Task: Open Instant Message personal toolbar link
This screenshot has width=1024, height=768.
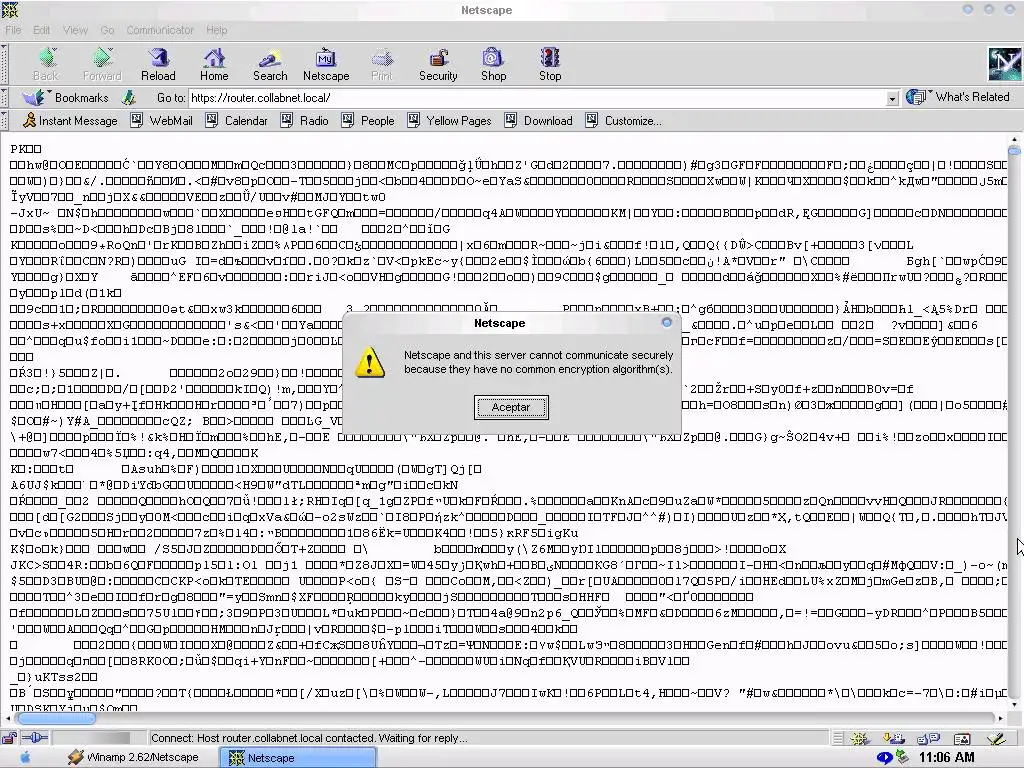Action: pos(71,121)
